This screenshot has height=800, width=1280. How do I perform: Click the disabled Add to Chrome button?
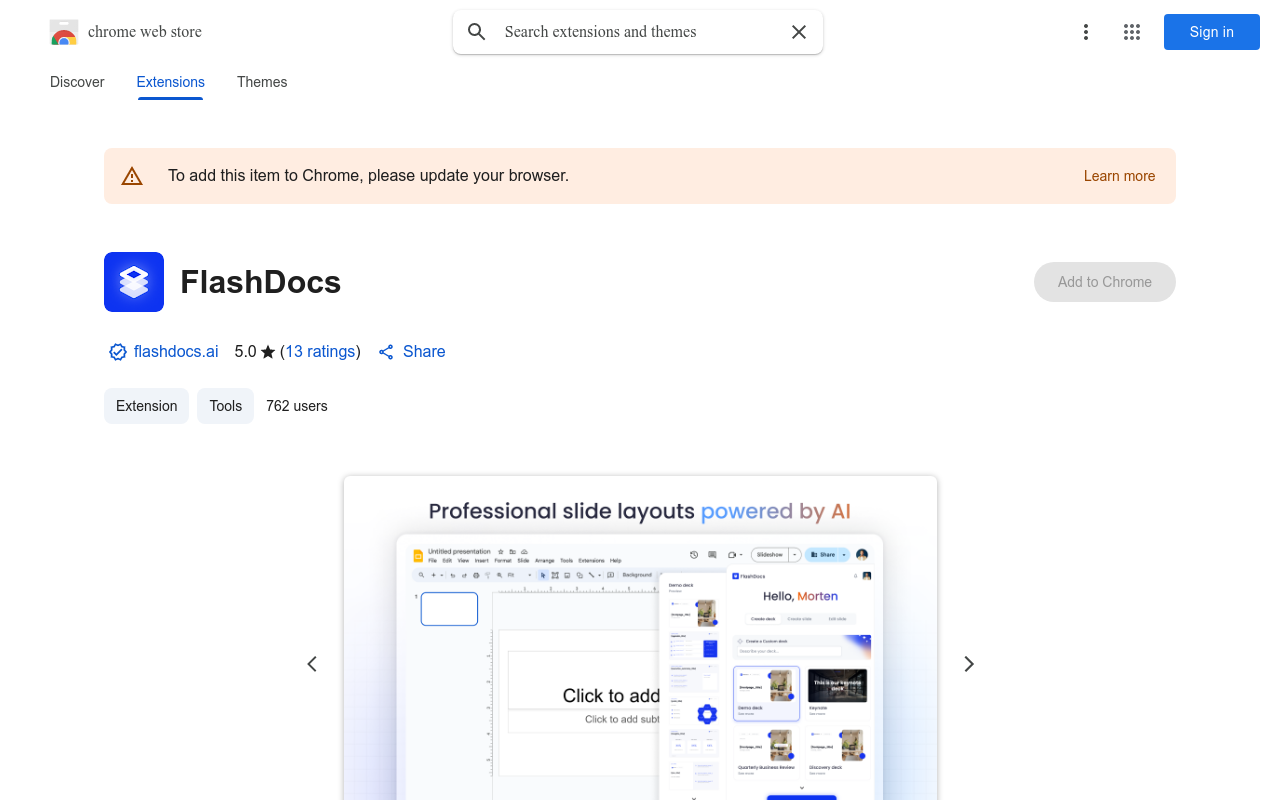click(1105, 282)
